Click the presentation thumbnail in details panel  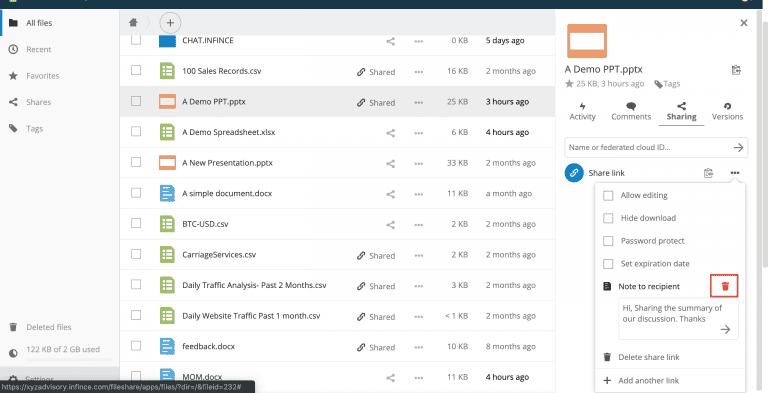coord(587,41)
